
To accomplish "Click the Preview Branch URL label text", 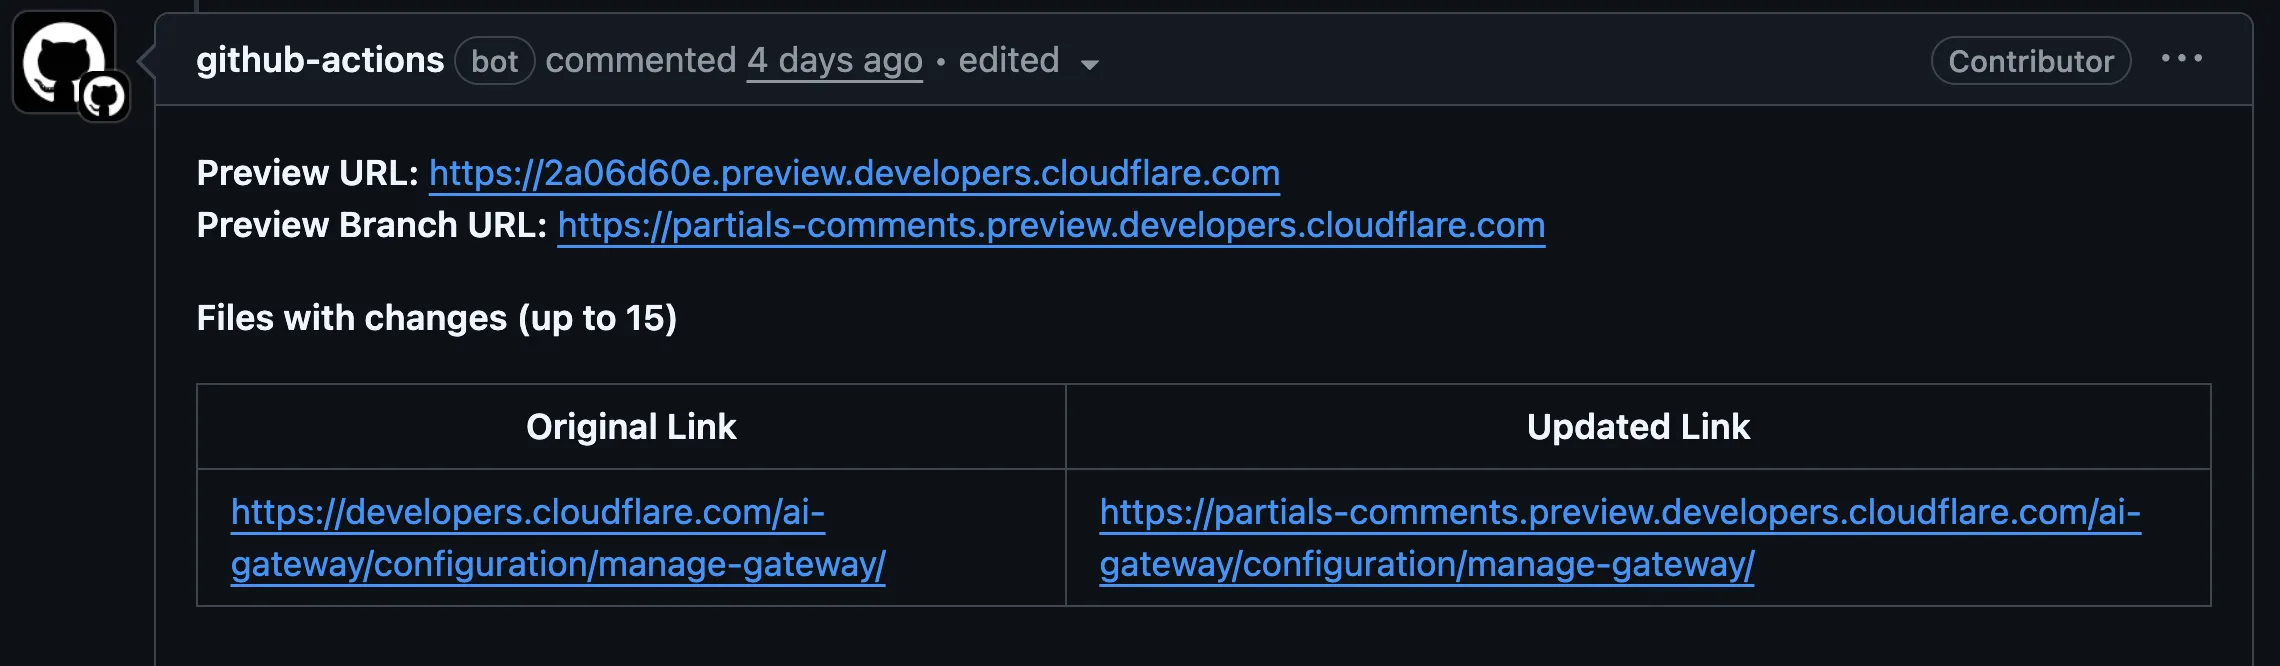I will click(x=371, y=226).
